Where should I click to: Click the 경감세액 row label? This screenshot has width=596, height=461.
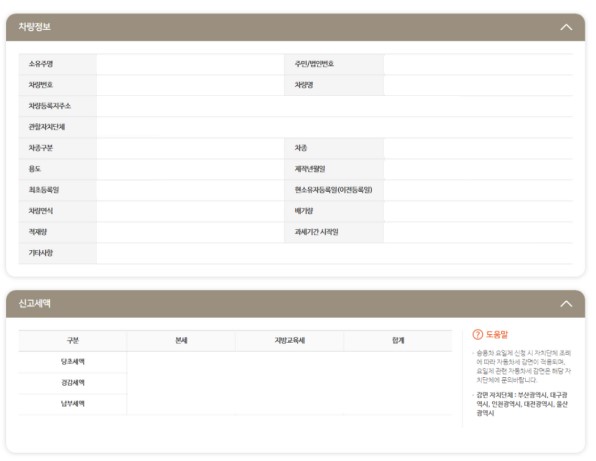coord(73,383)
